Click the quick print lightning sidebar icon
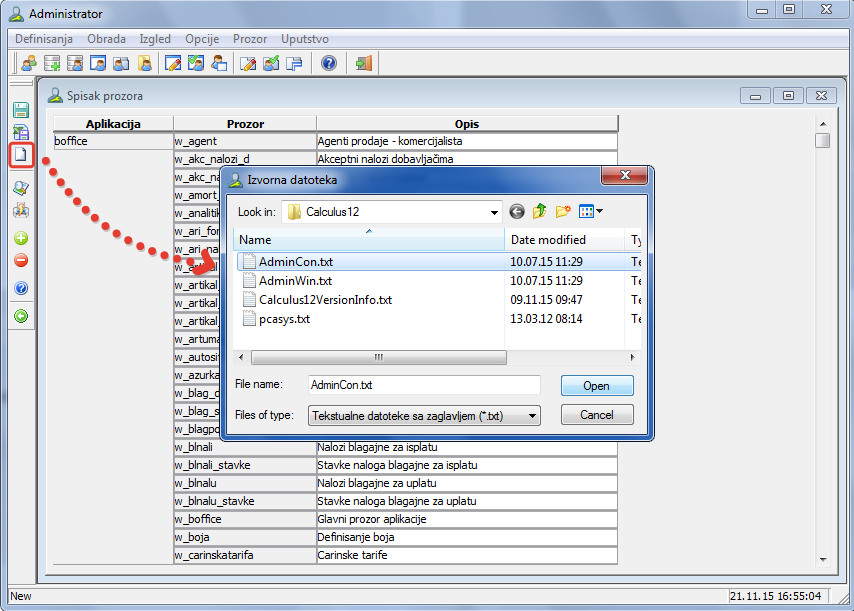 point(21,210)
